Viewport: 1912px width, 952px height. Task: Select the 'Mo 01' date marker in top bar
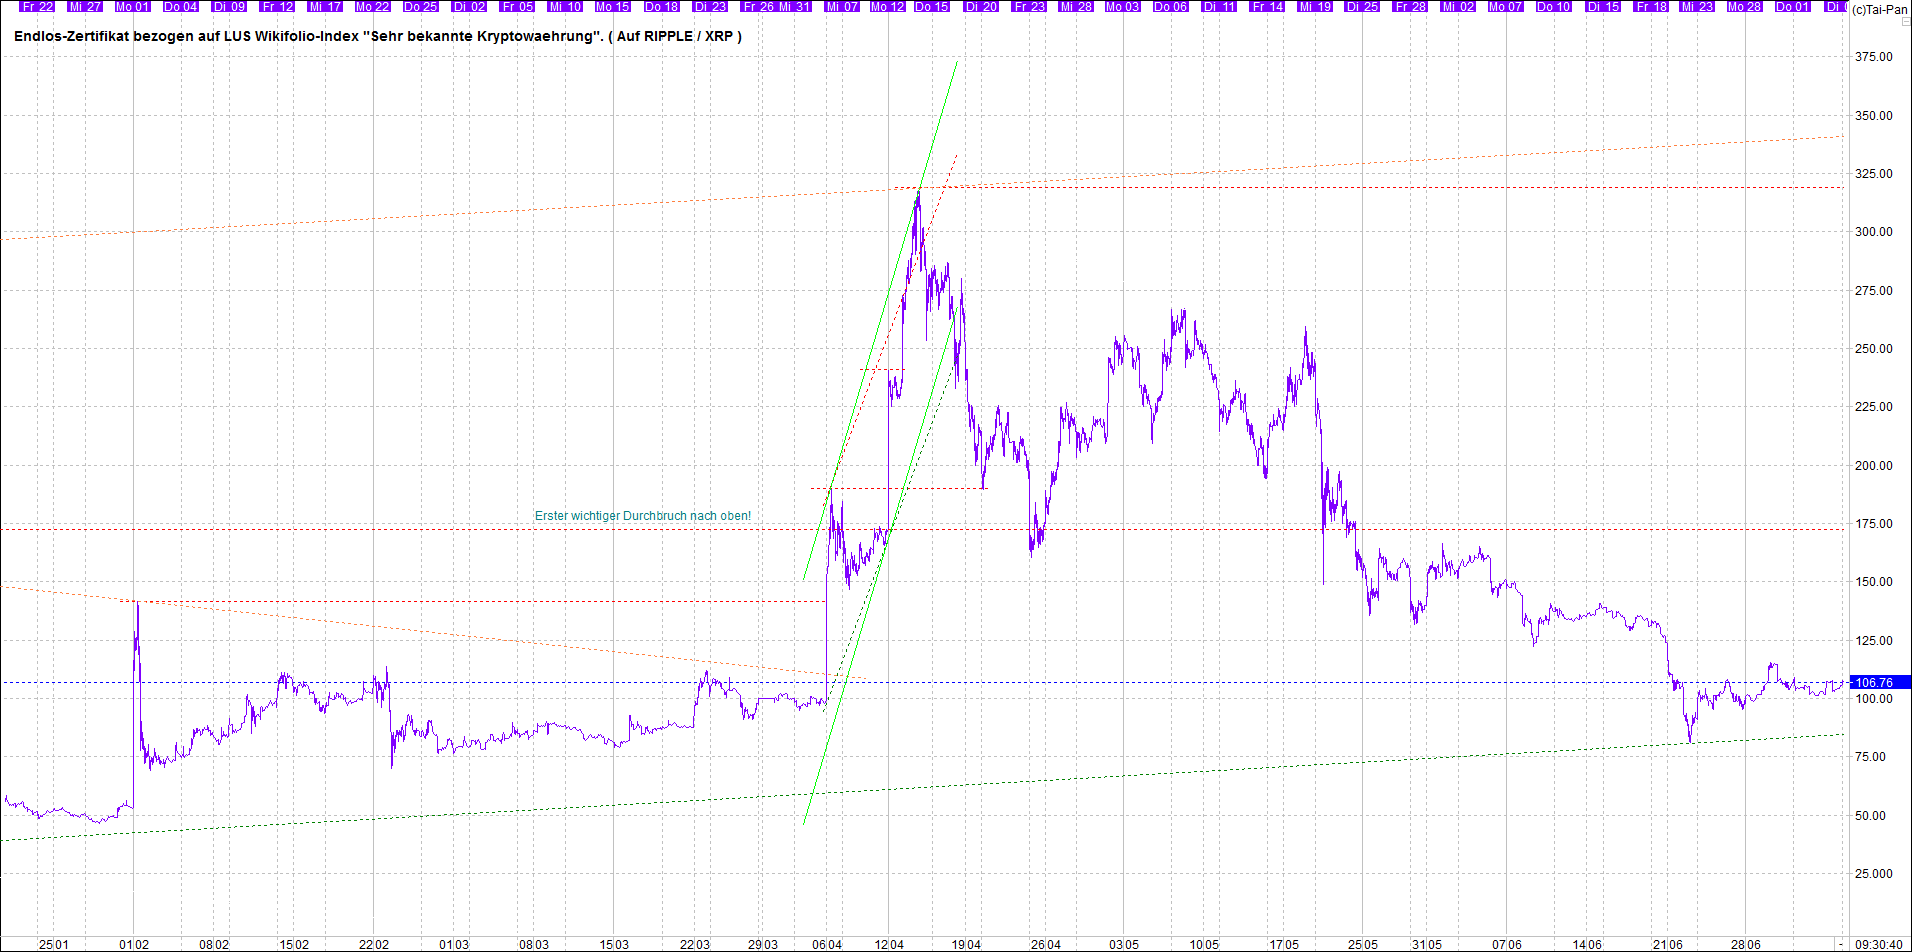click(132, 6)
